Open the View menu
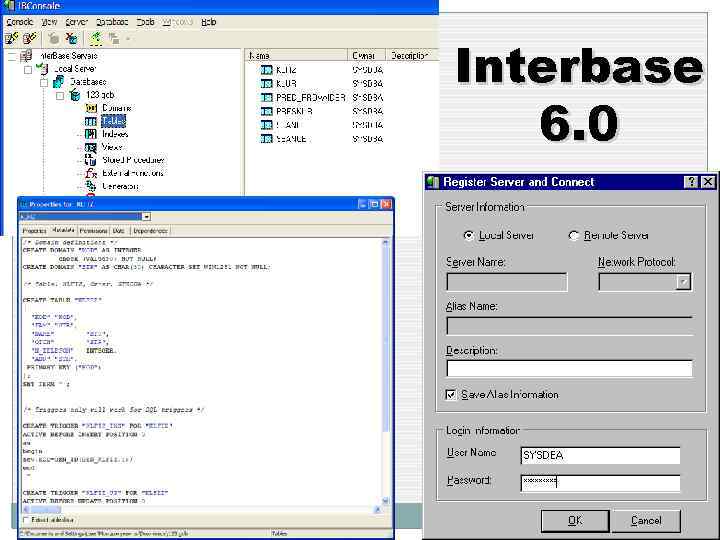This screenshot has width=720, height=540. (49, 22)
